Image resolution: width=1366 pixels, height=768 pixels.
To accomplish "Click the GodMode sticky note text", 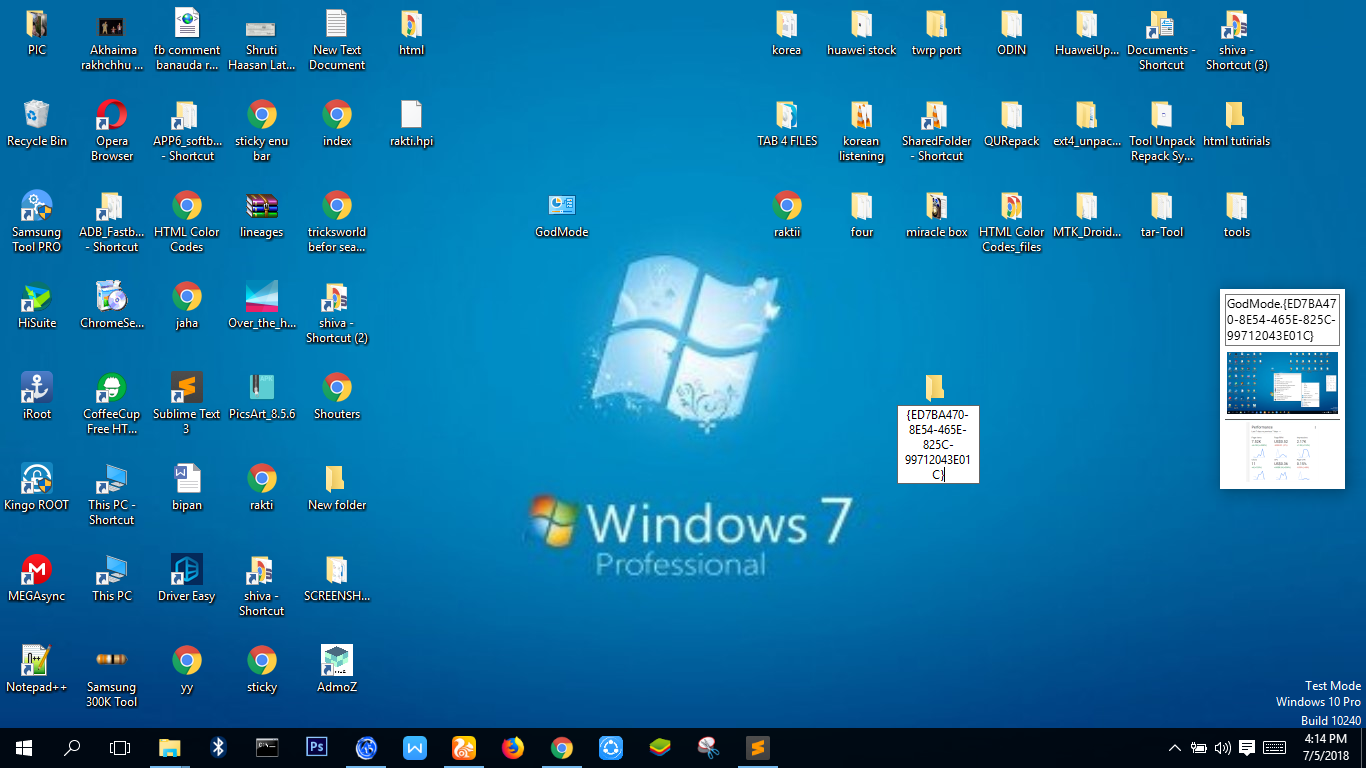I will [x=1283, y=319].
